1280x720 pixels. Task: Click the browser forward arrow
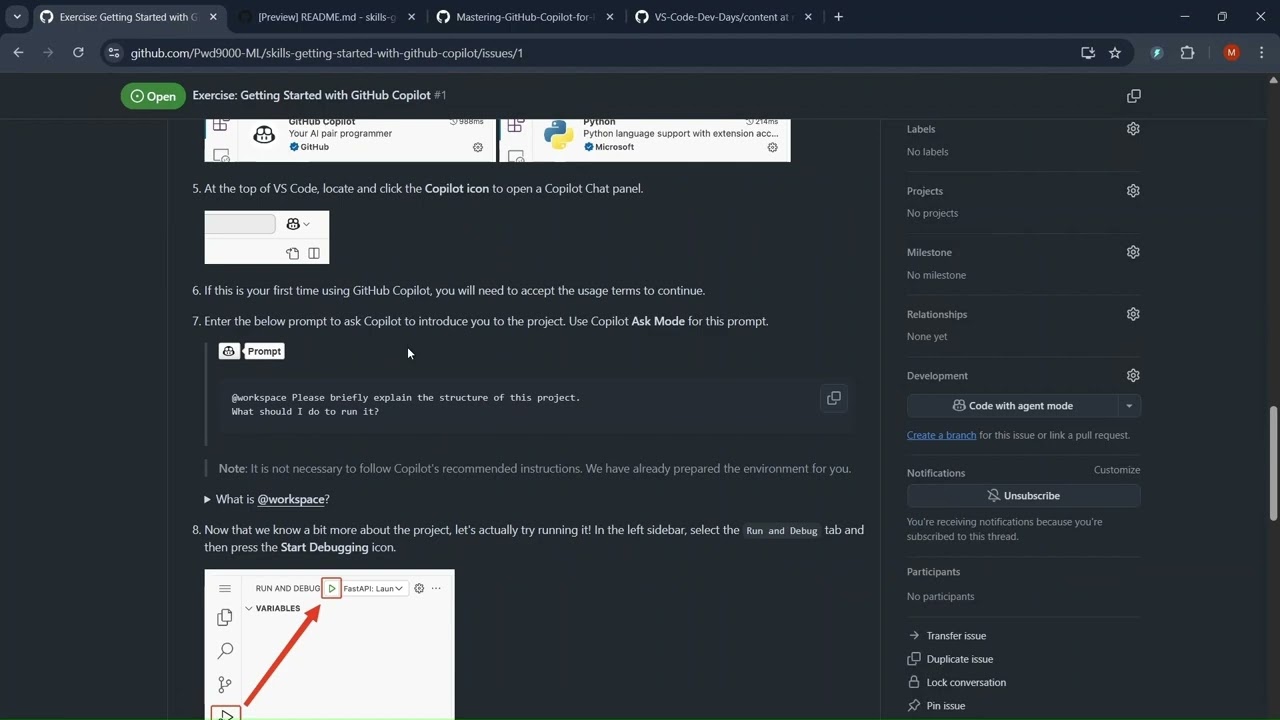click(48, 53)
